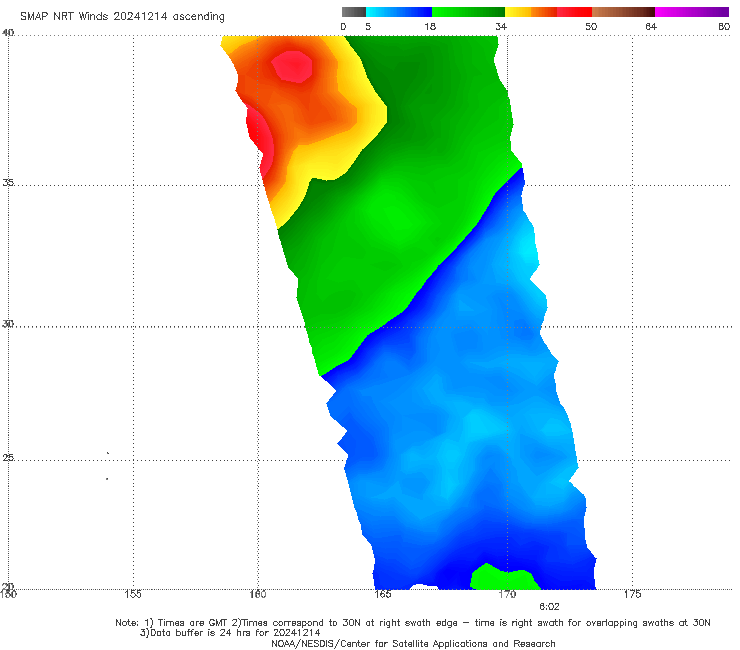Click the yellow-orange segment of the color bar
Image resolution: width=740 pixels, height=650 pixels.
(x=531, y=12)
